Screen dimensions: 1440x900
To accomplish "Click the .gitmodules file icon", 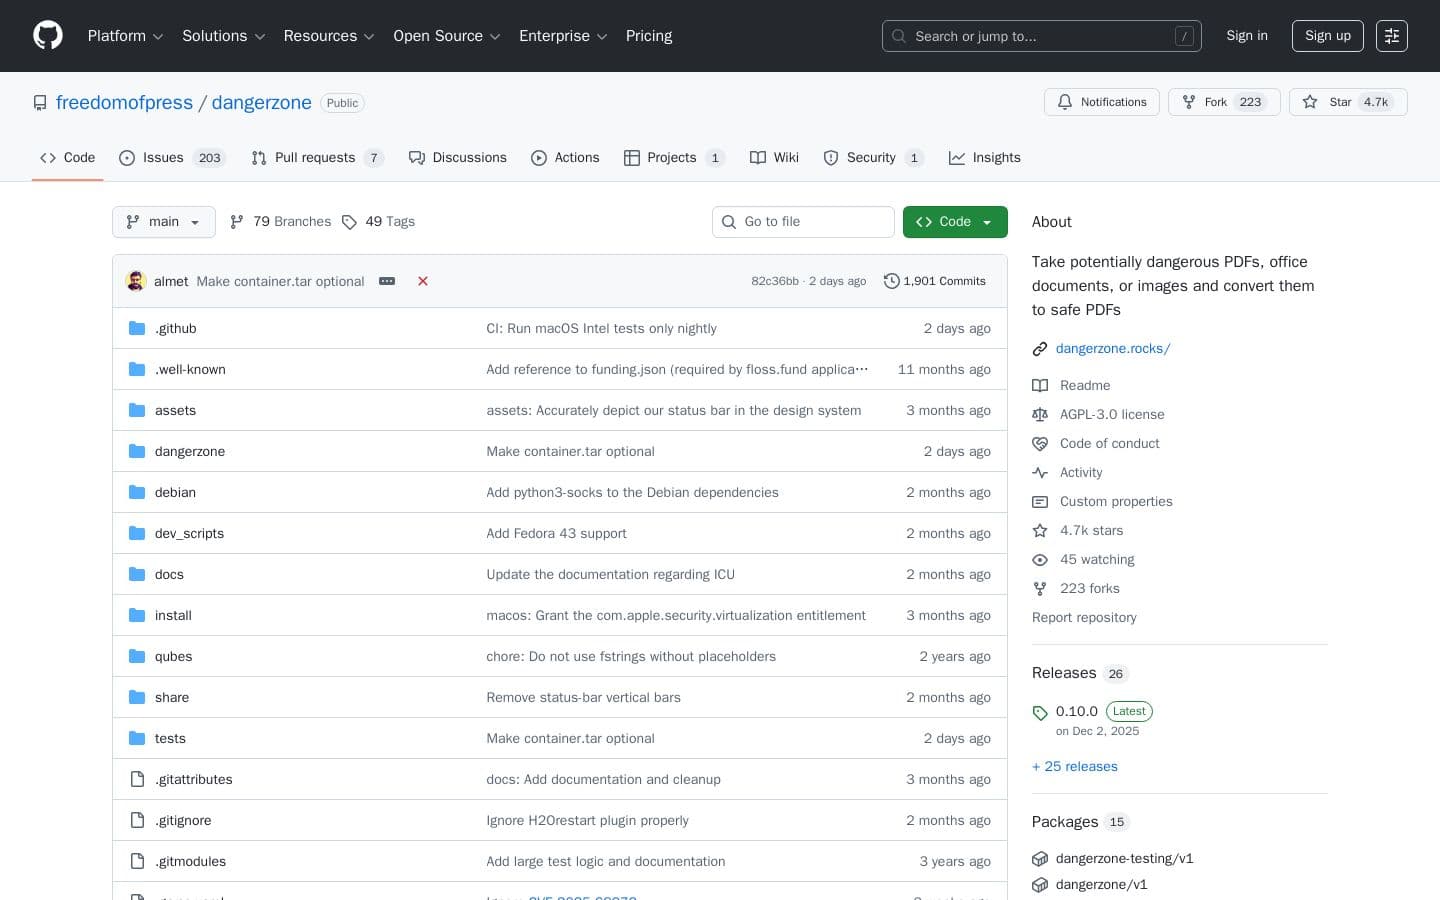I will click(137, 861).
